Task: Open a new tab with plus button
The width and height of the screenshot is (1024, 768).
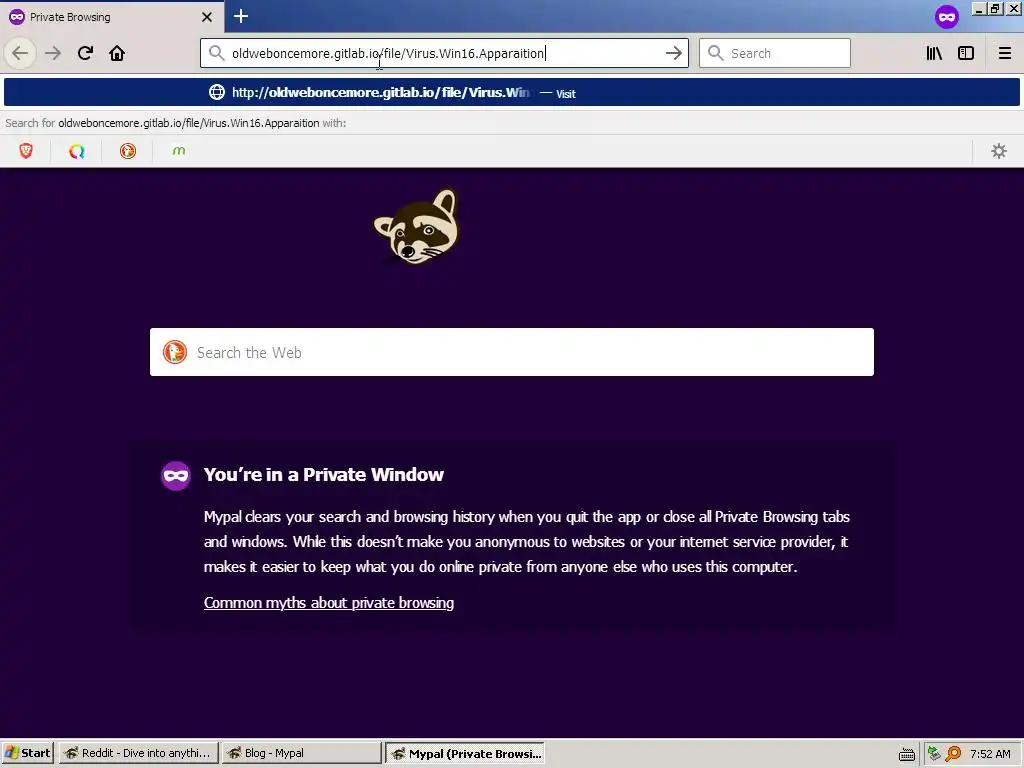Action: click(x=240, y=16)
